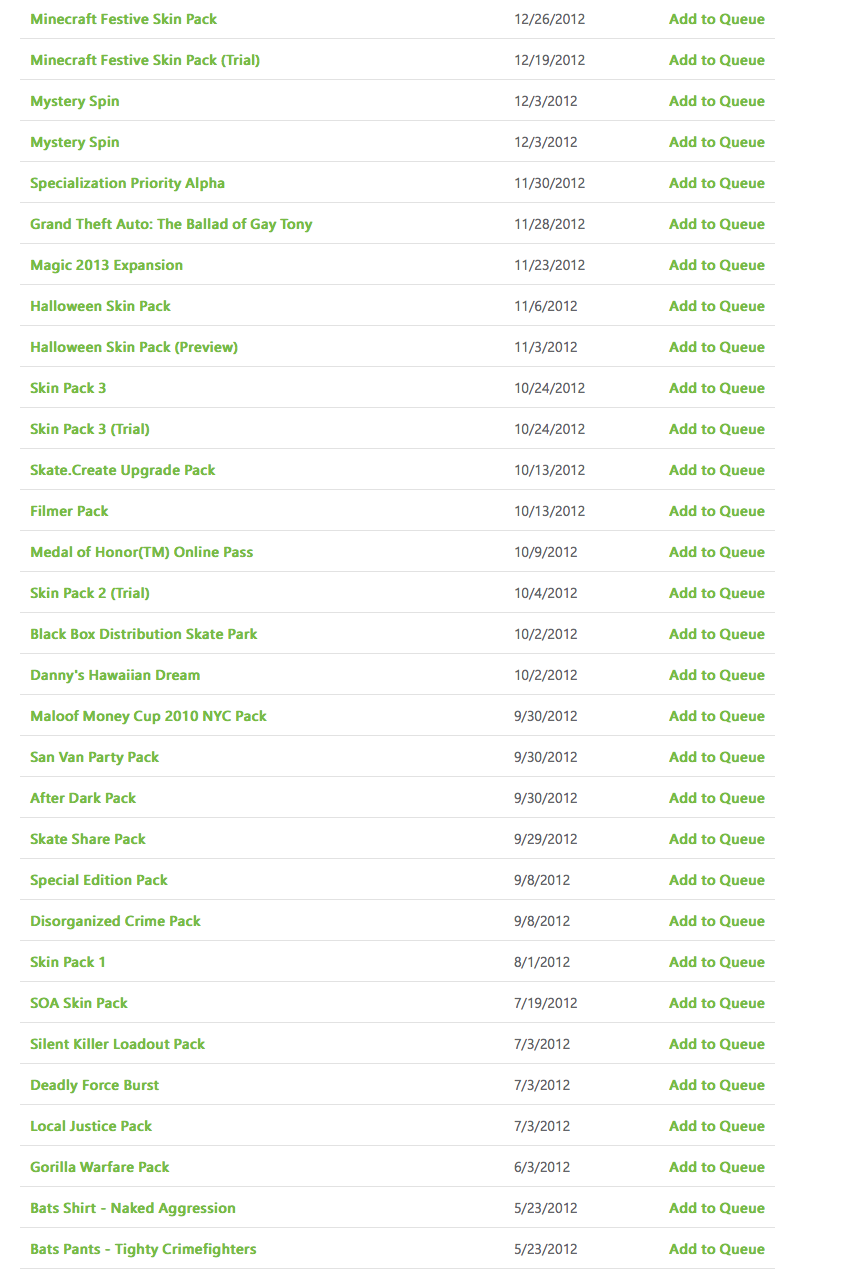Open the Filmer Pack link
The image size is (846, 1275).
tap(69, 511)
